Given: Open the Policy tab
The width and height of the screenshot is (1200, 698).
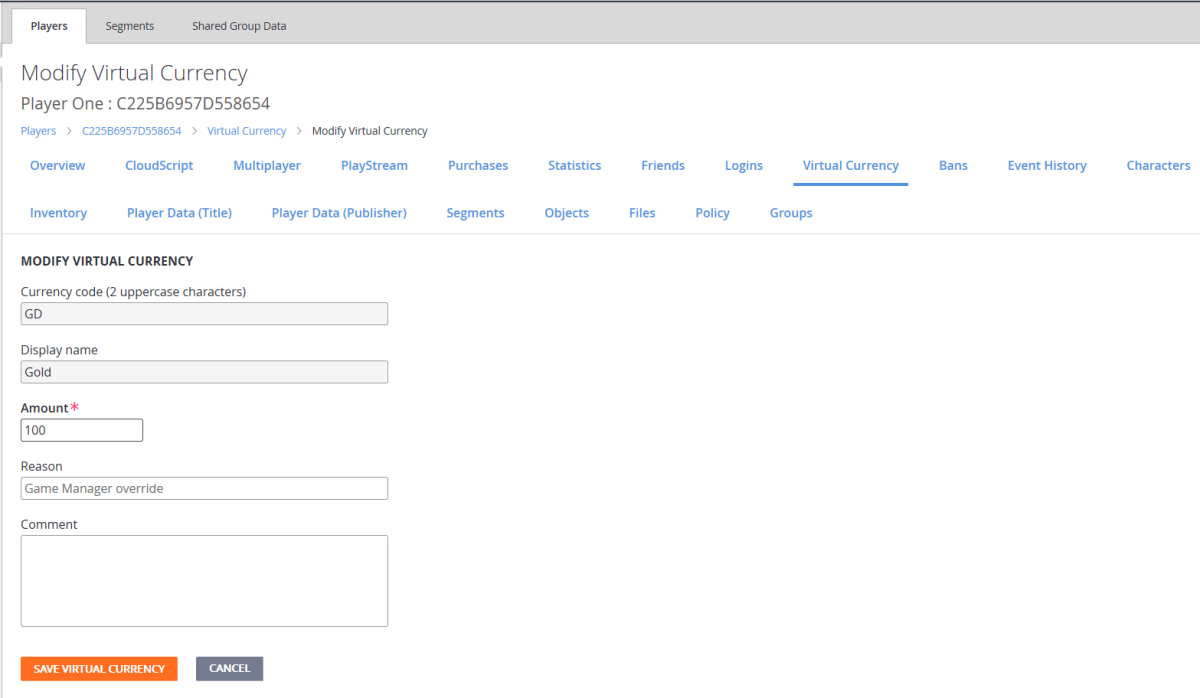Looking at the screenshot, I should (x=712, y=213).
